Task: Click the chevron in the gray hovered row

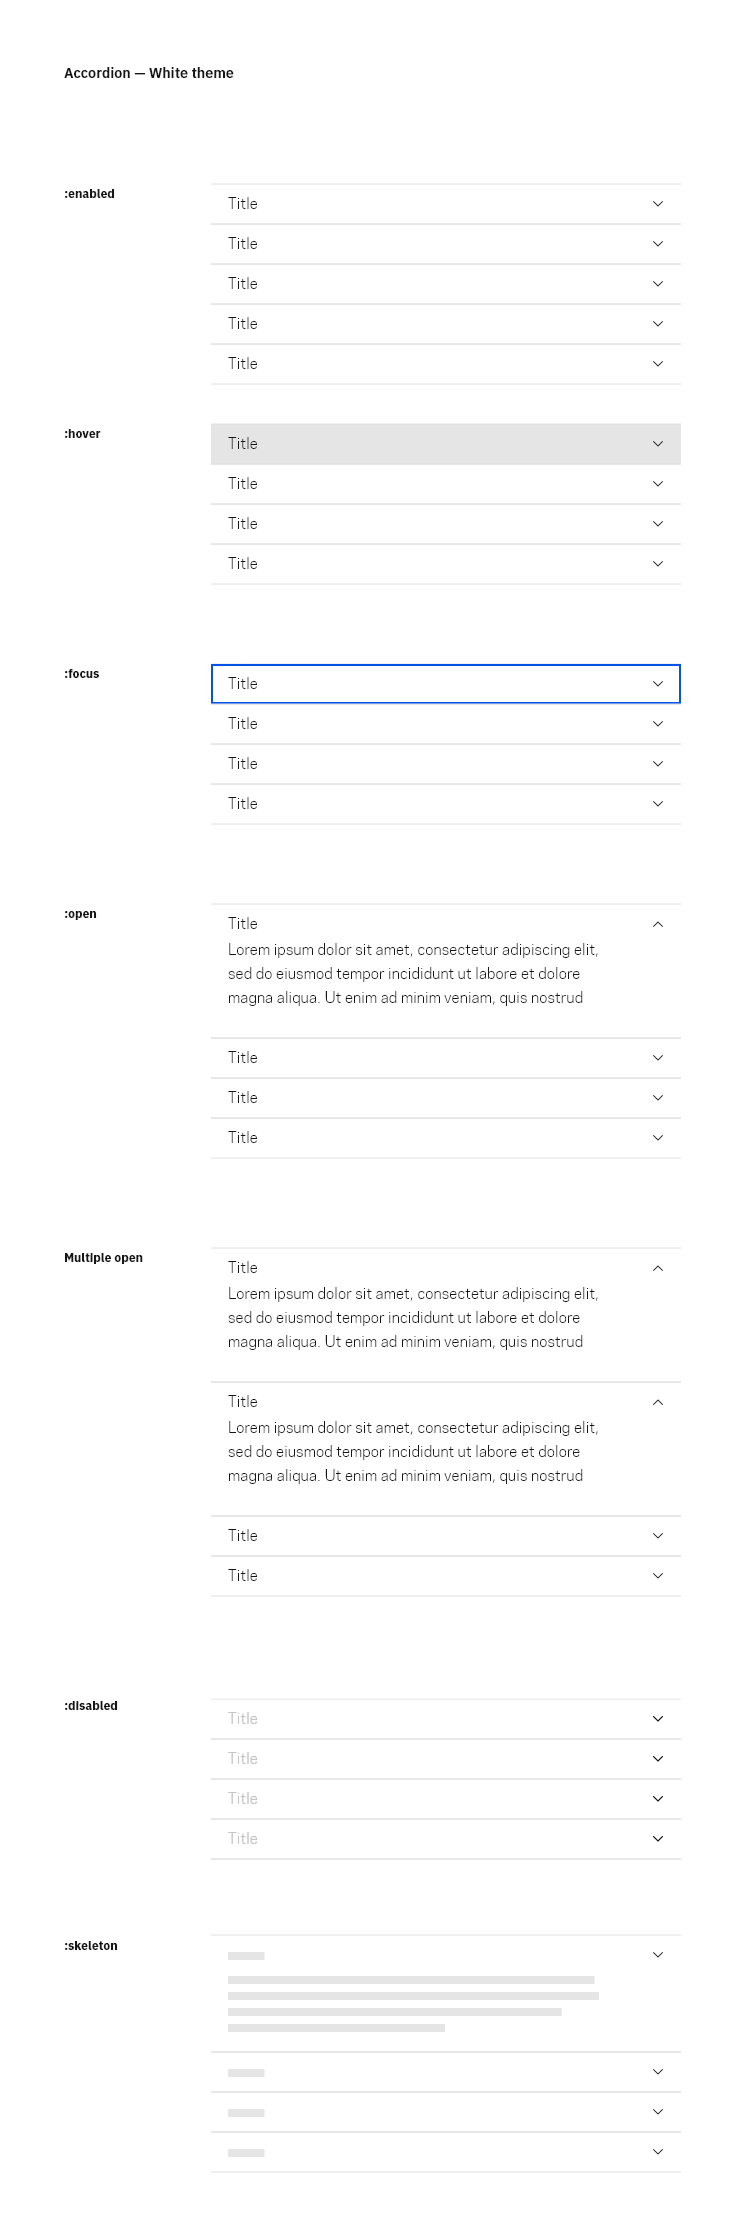Action: (x=658, y=444)
